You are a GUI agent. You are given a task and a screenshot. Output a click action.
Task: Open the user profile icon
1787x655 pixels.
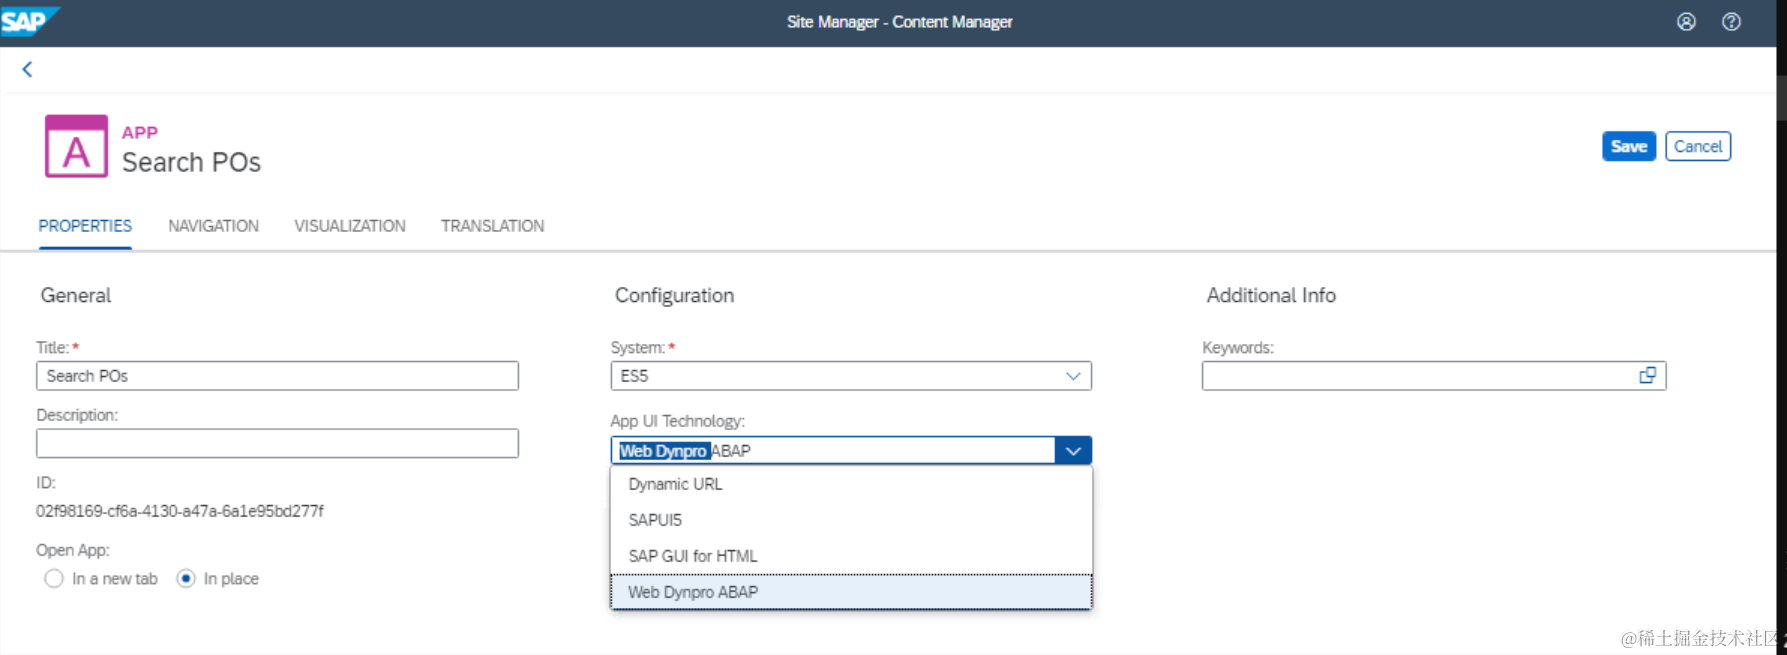(1686, 22)
